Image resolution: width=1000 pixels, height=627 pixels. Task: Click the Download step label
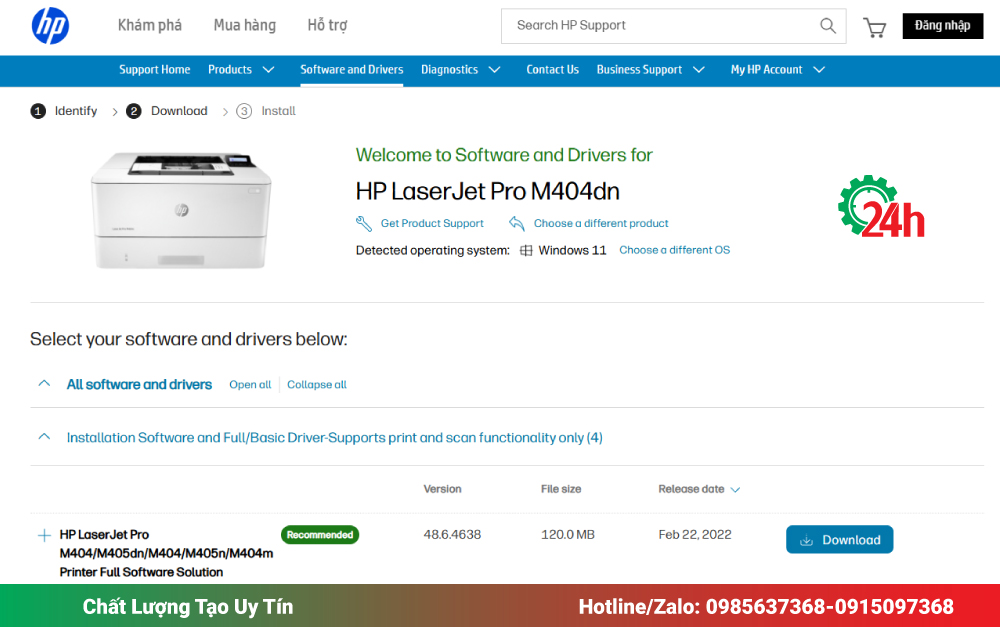click(x=179, y=111)
